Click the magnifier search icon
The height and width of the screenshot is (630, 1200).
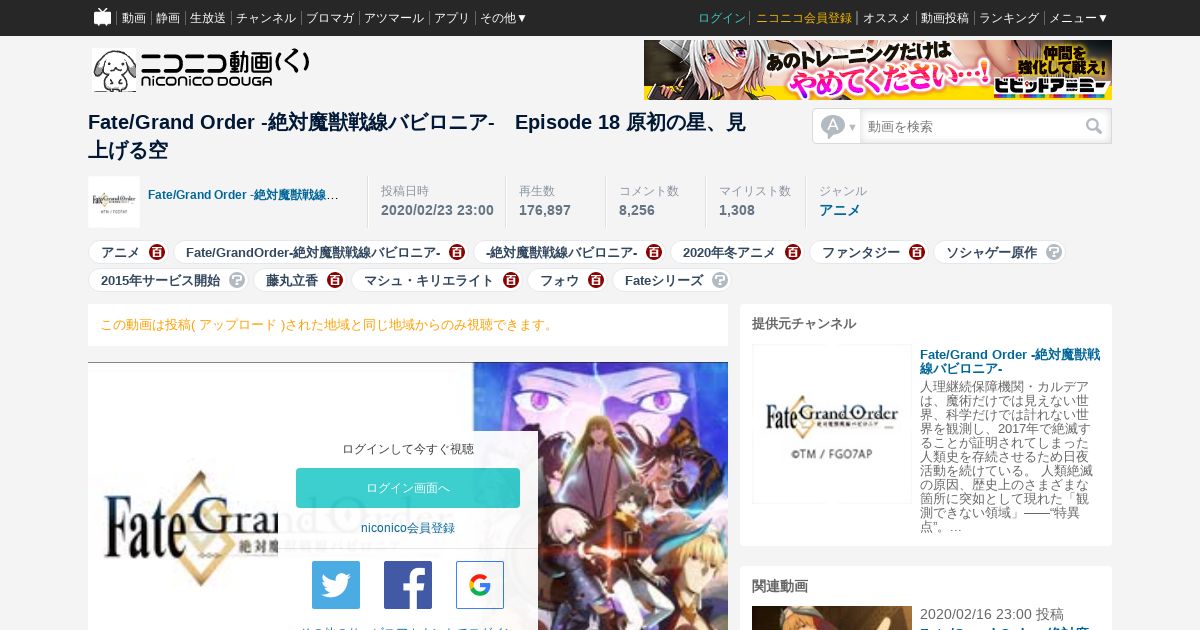(1094, 126)
